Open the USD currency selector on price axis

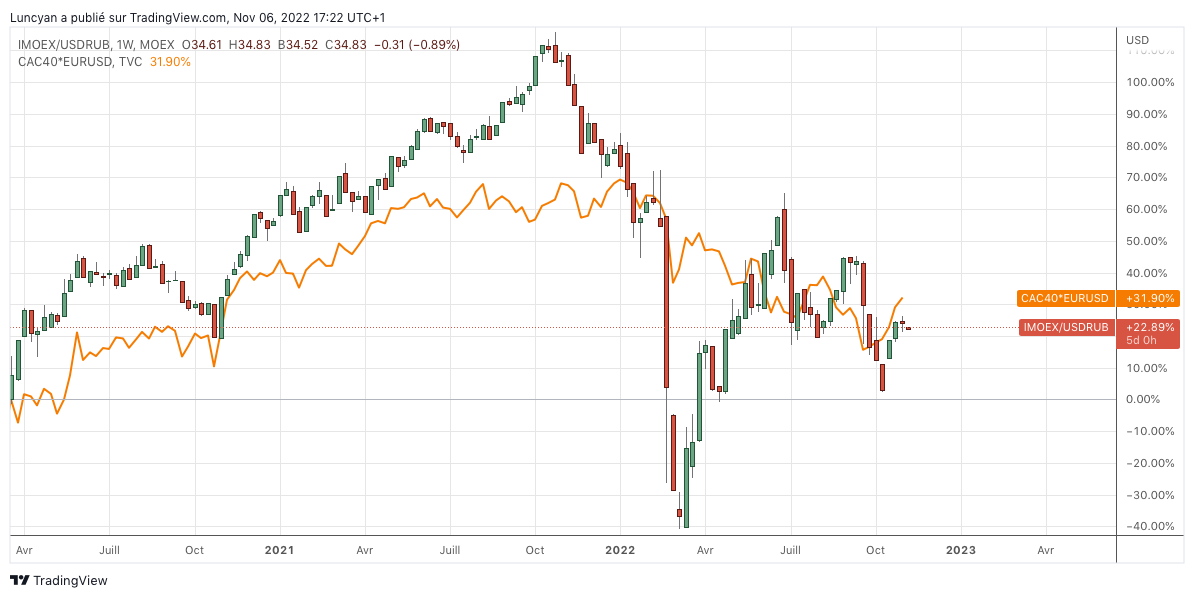coord(1138,40)
